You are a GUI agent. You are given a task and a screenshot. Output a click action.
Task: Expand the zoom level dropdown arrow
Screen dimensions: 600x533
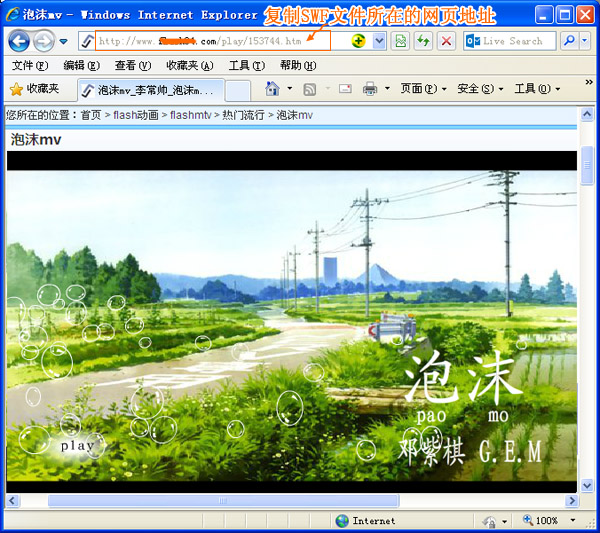pyautogui.click(x=572, y=520)
